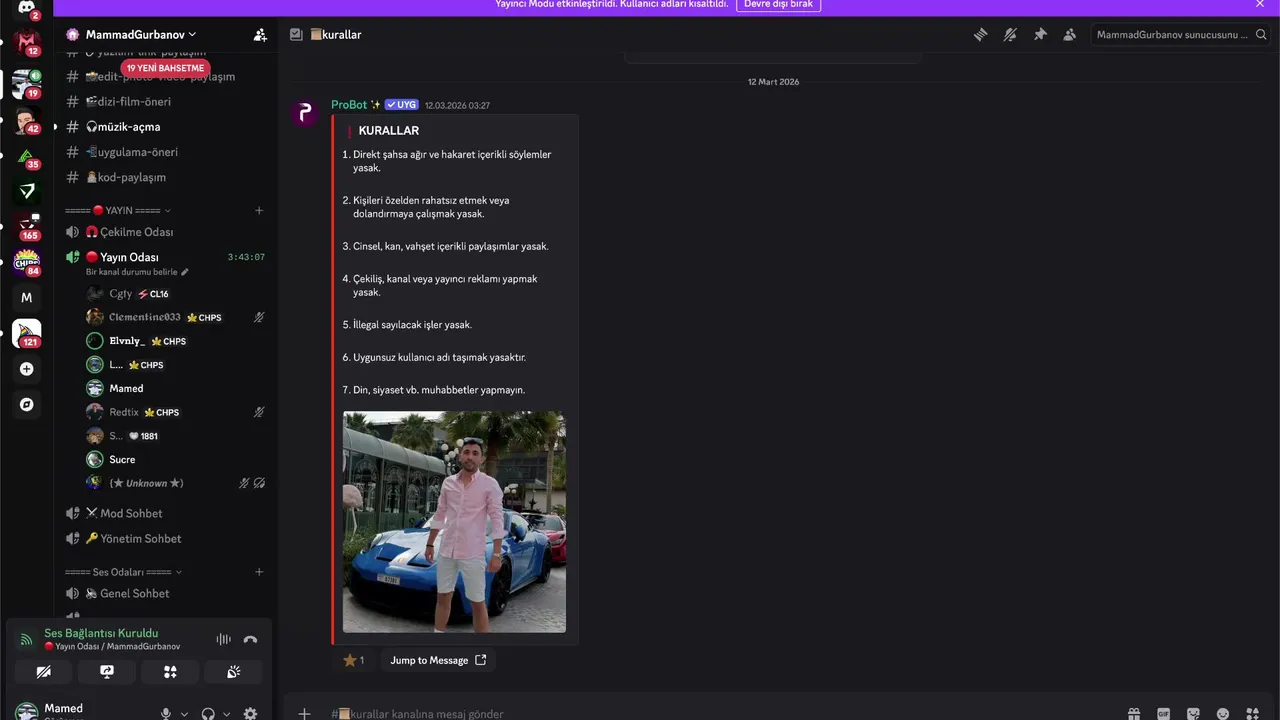The height and width of the screenshot is (720, 1280).
Task: Open the soundboard icon in voice panel
Action: pos(233,672)
